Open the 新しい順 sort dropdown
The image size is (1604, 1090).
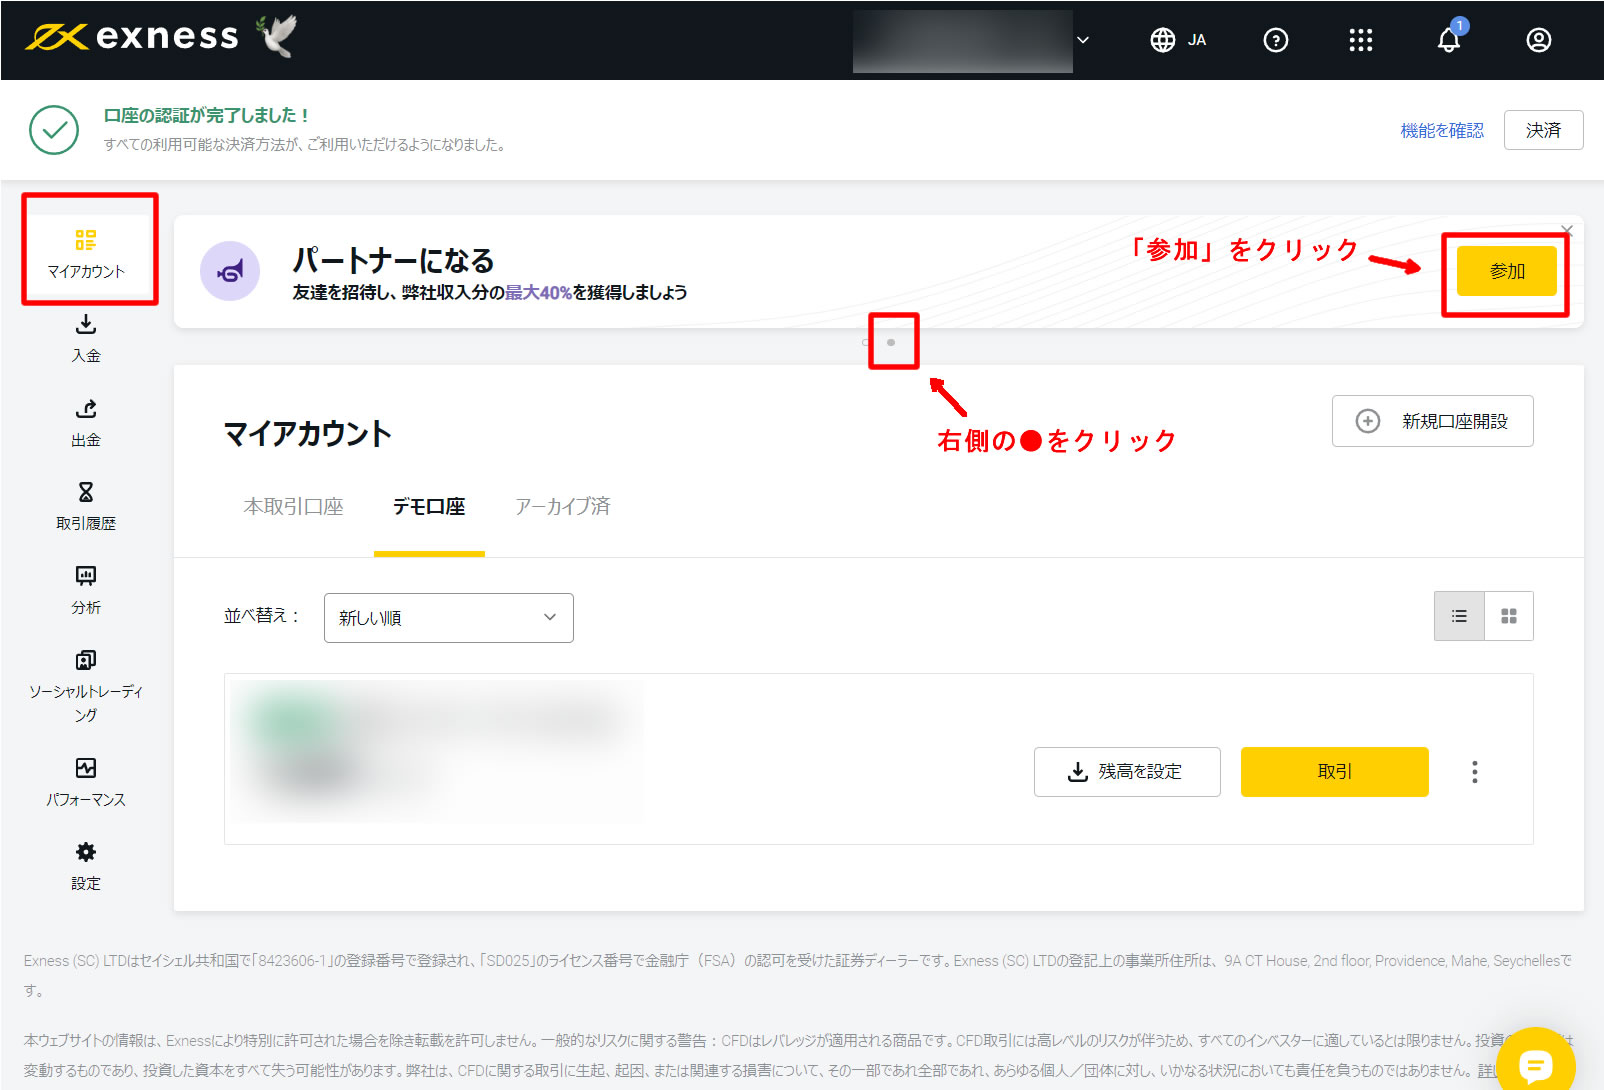tap(448, 617)
